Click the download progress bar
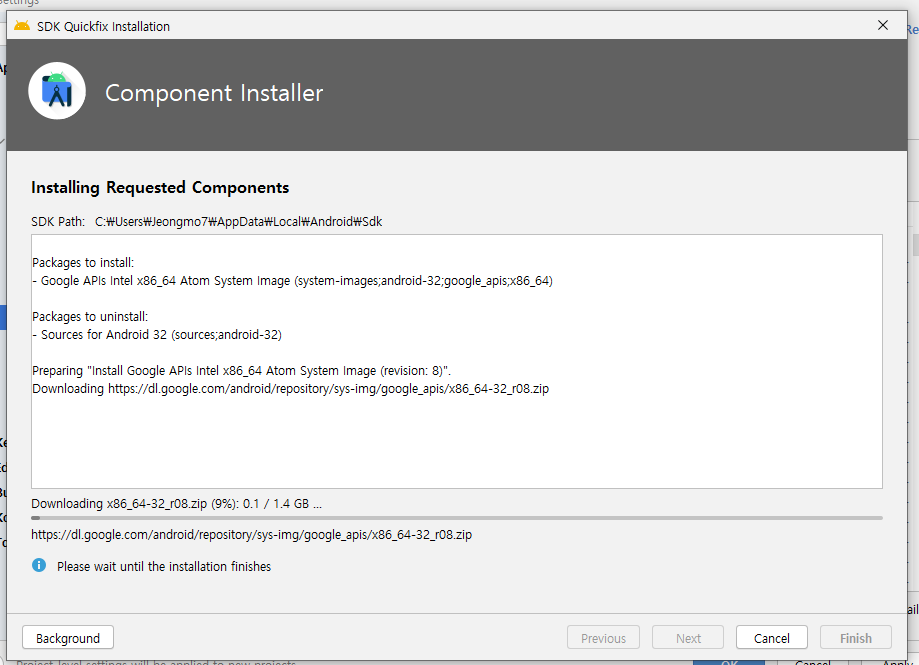Screen dimensions: 919x665 tap(457, 518)
